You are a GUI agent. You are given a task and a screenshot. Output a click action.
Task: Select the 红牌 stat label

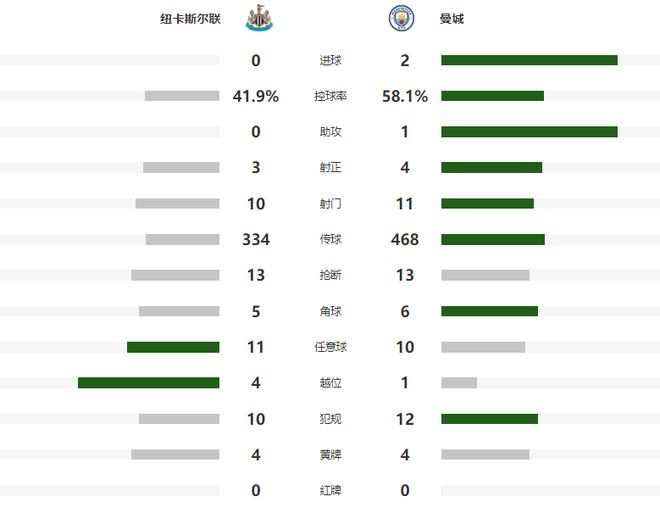point(330,491)
